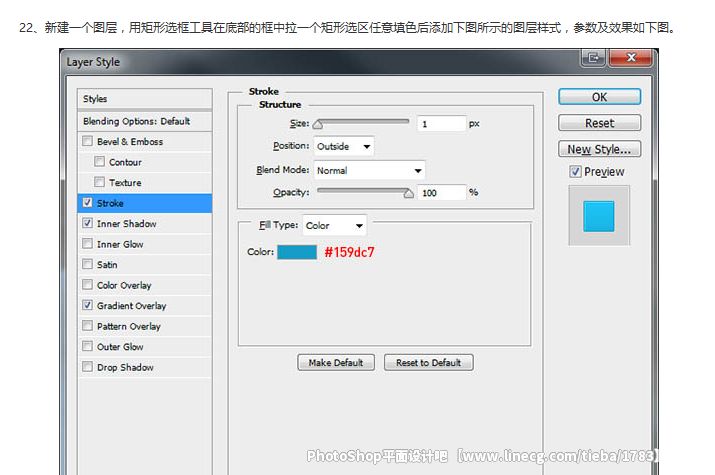Click the Reset button
715x475 pixels.
600,123
